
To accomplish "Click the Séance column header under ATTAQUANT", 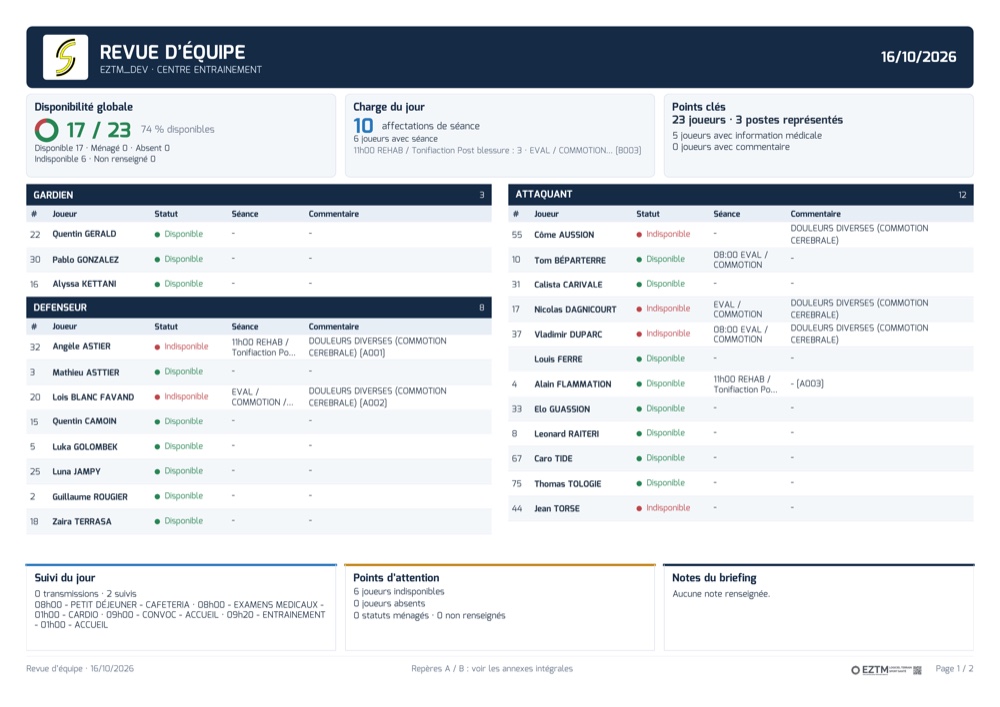I will click(x=726, y=214).
